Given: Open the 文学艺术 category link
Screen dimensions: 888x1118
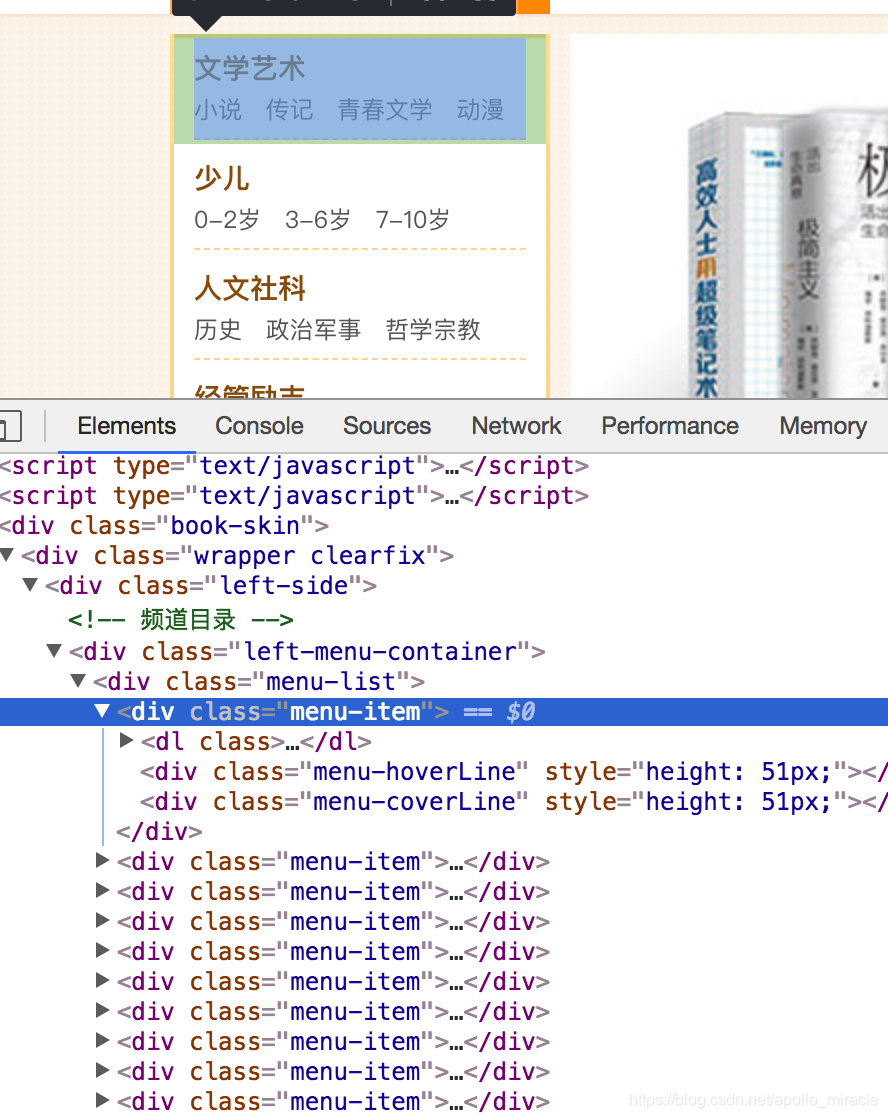Looking at the screenshot, I should (250, 68).
